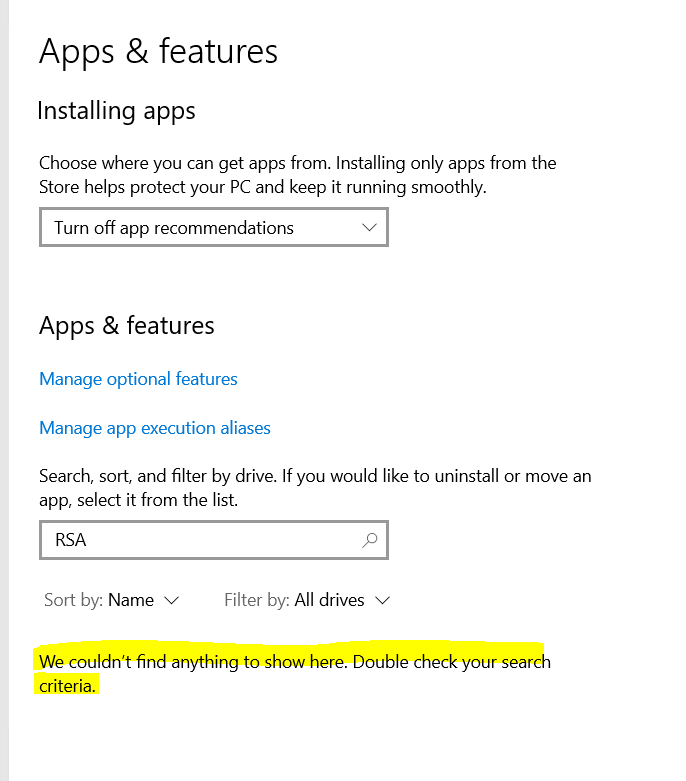Click the "Sort by:" label
The width and height of the screenshot is (686, 781).
coord(73,601)
